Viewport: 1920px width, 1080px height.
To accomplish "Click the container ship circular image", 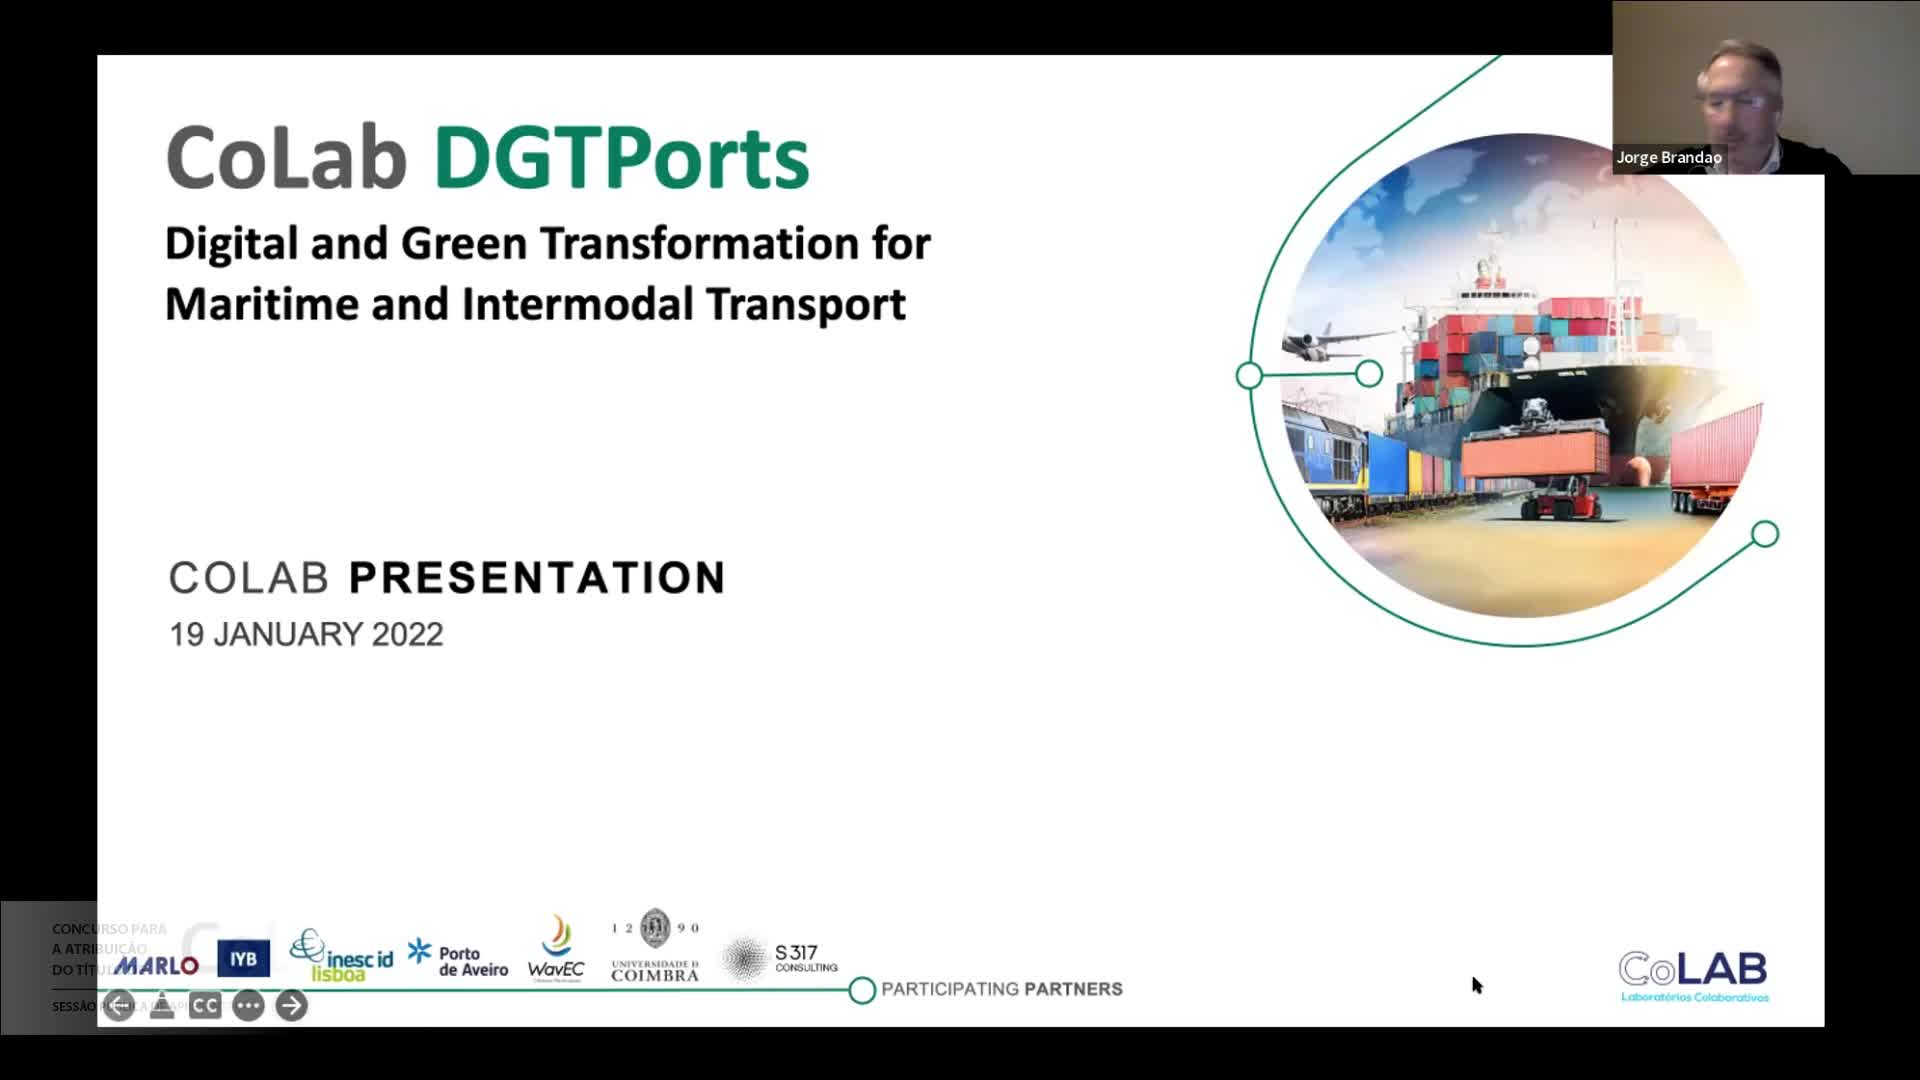I will click(x=1522, y=375).
